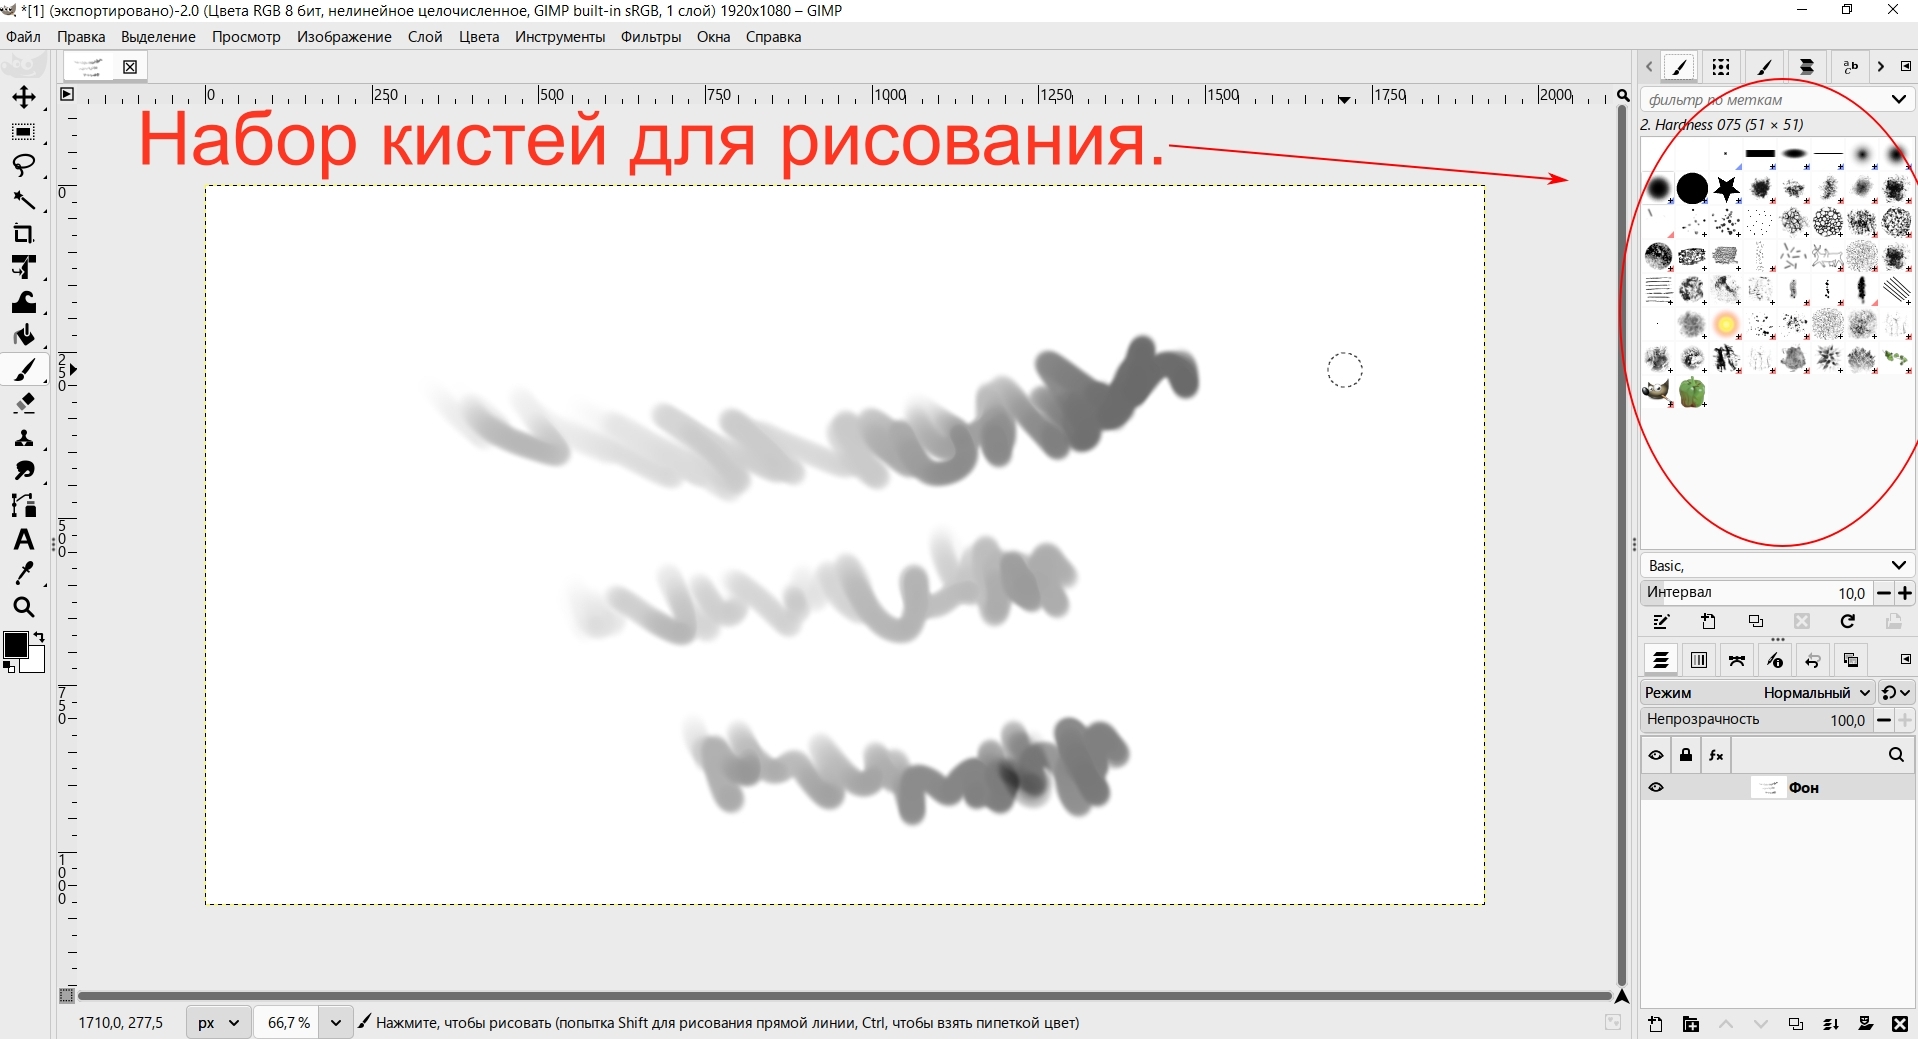Select the Eraser tool in the toolbox
This screenshot has height=1039, width=1918.
point(24,403)
